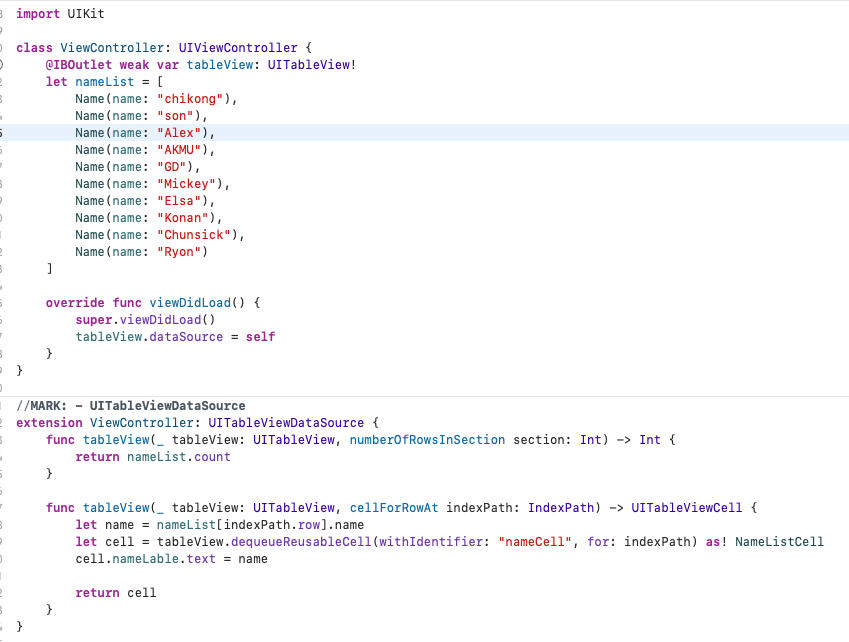Click the "return cell" statement
The image size is (849, 642).
(x=116, y=593)
